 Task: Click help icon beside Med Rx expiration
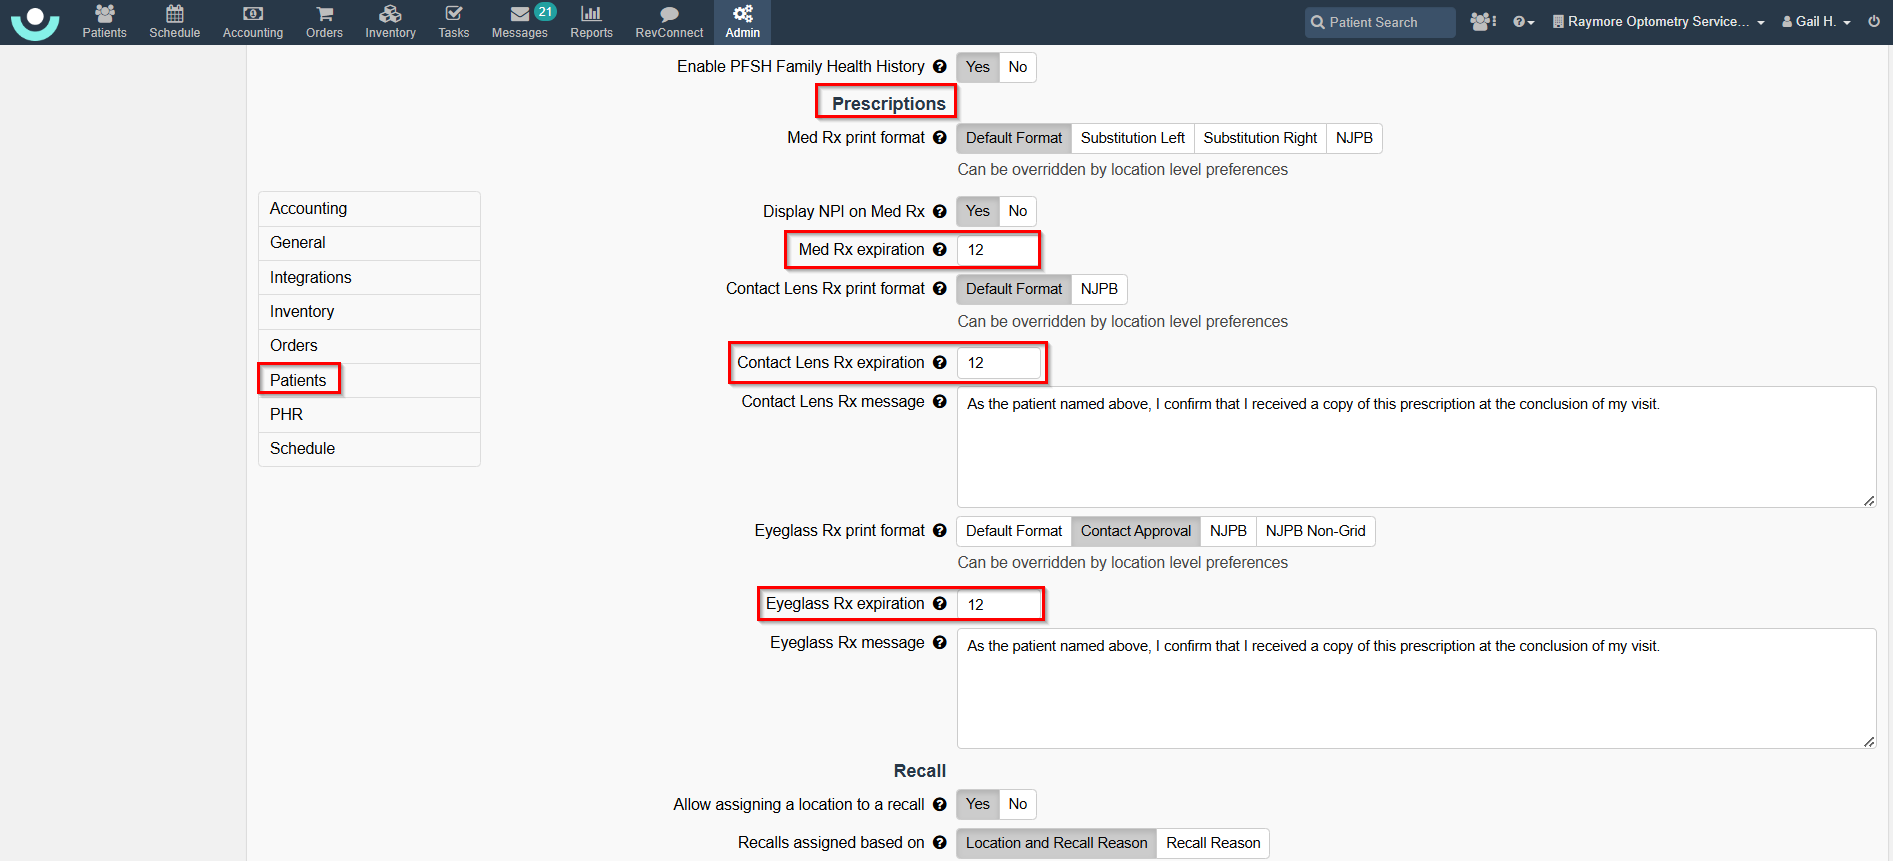click(x=939, y=250)
